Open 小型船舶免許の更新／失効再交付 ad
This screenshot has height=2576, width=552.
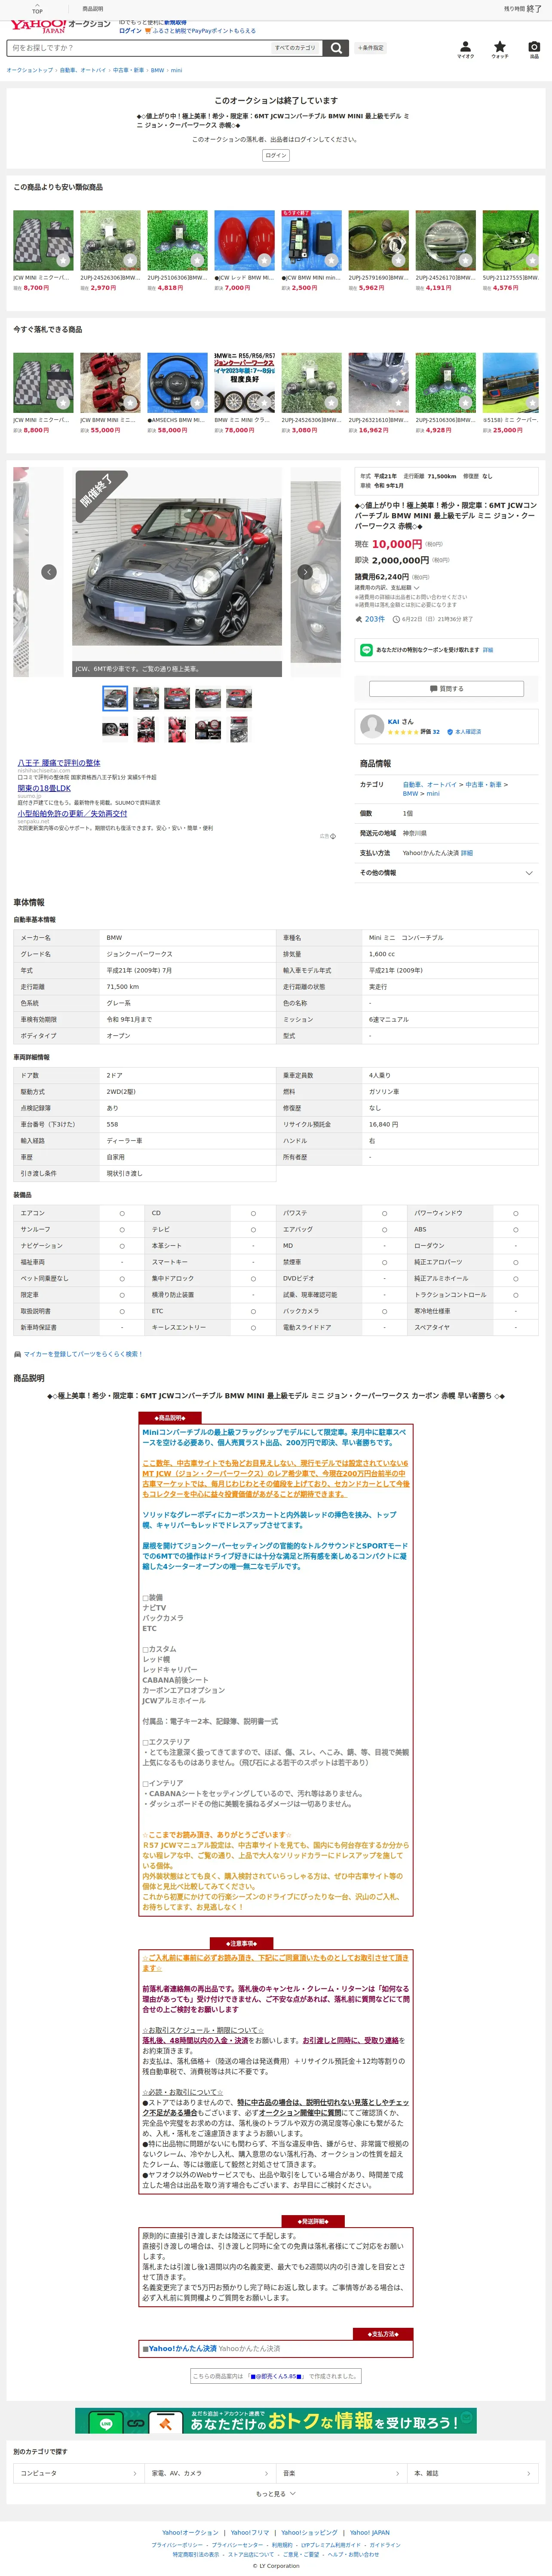72,814
